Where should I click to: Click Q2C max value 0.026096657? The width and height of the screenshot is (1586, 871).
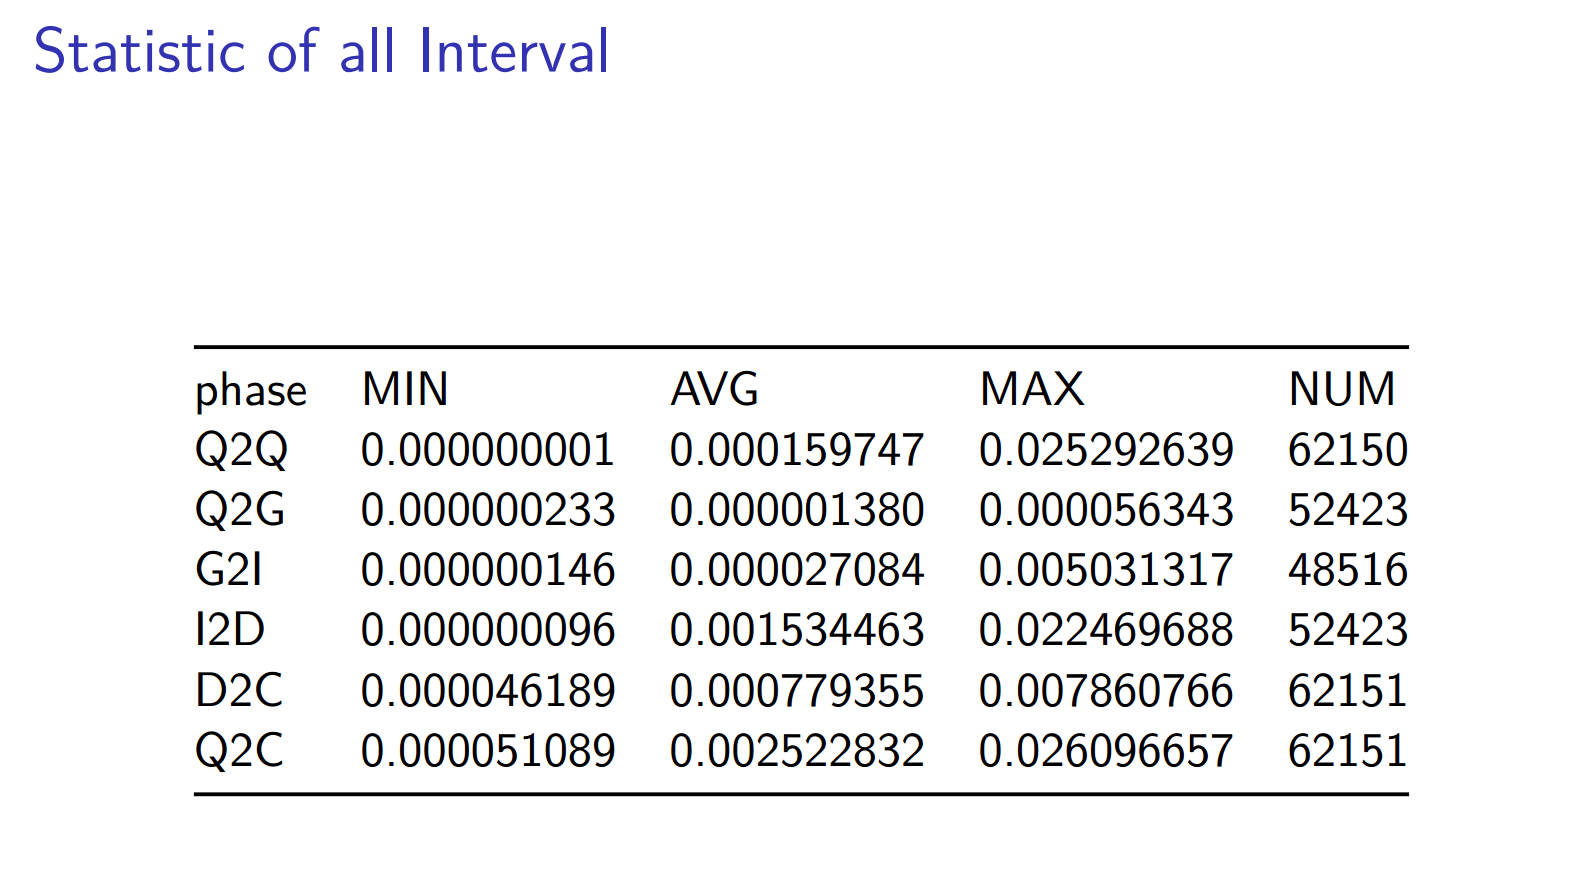point(1106,751)
